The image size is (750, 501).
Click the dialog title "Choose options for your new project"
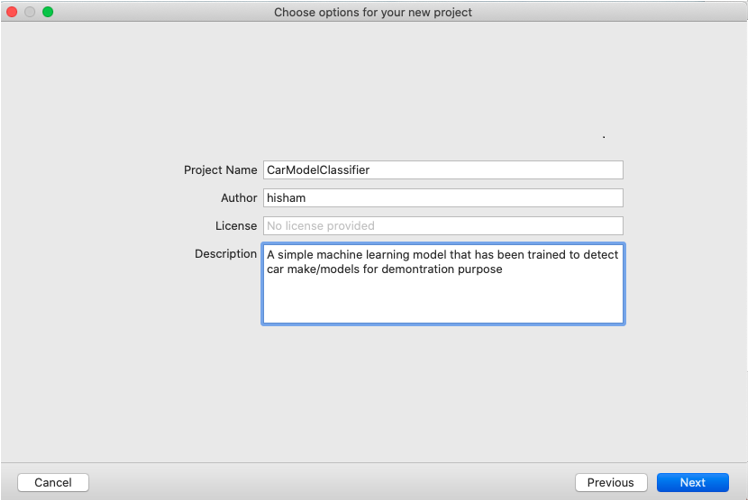click(373, 13)
